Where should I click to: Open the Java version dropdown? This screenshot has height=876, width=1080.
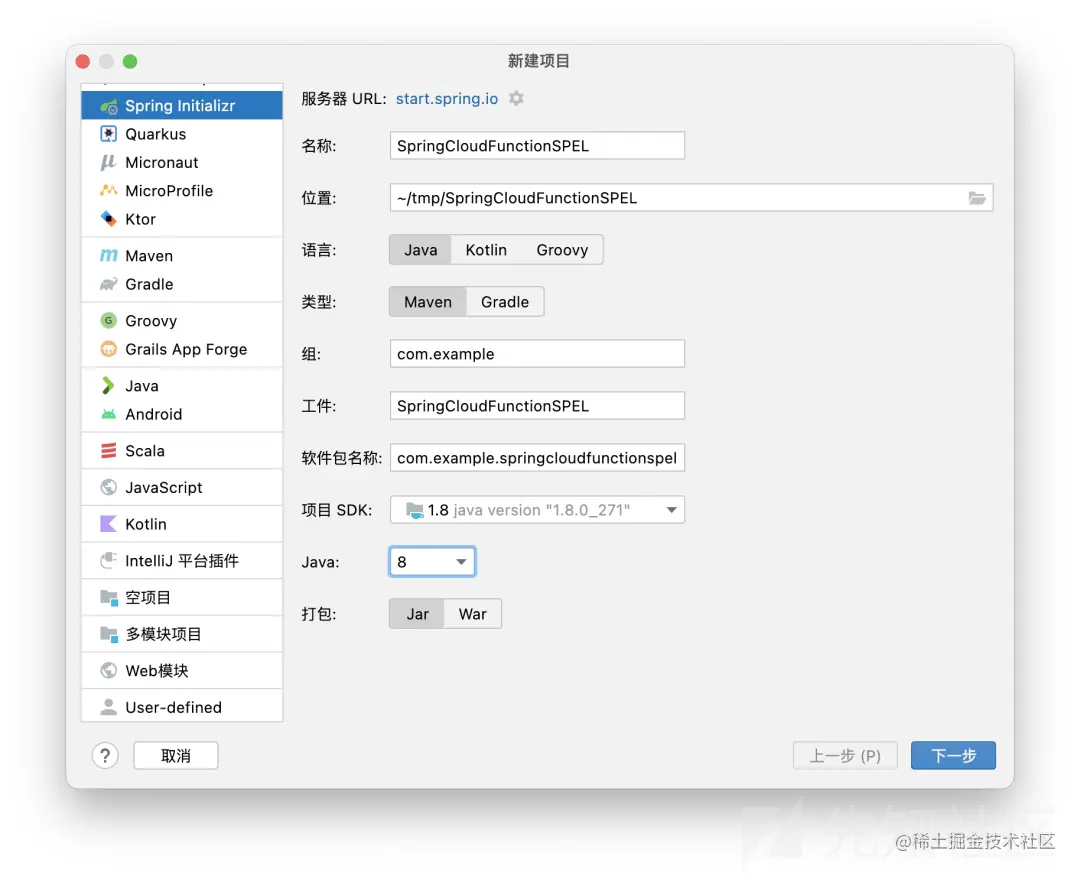tap(432, 562)
